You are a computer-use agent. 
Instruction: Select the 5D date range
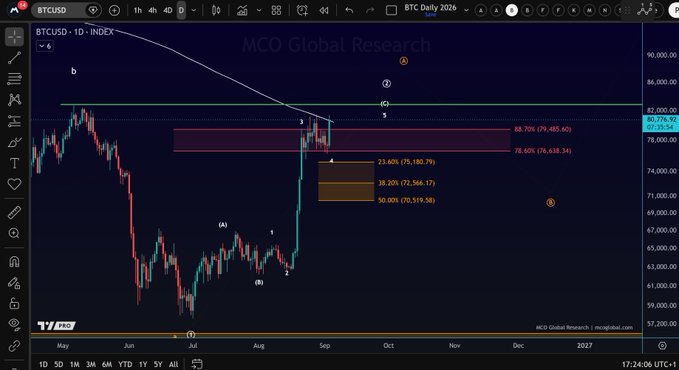58,364
